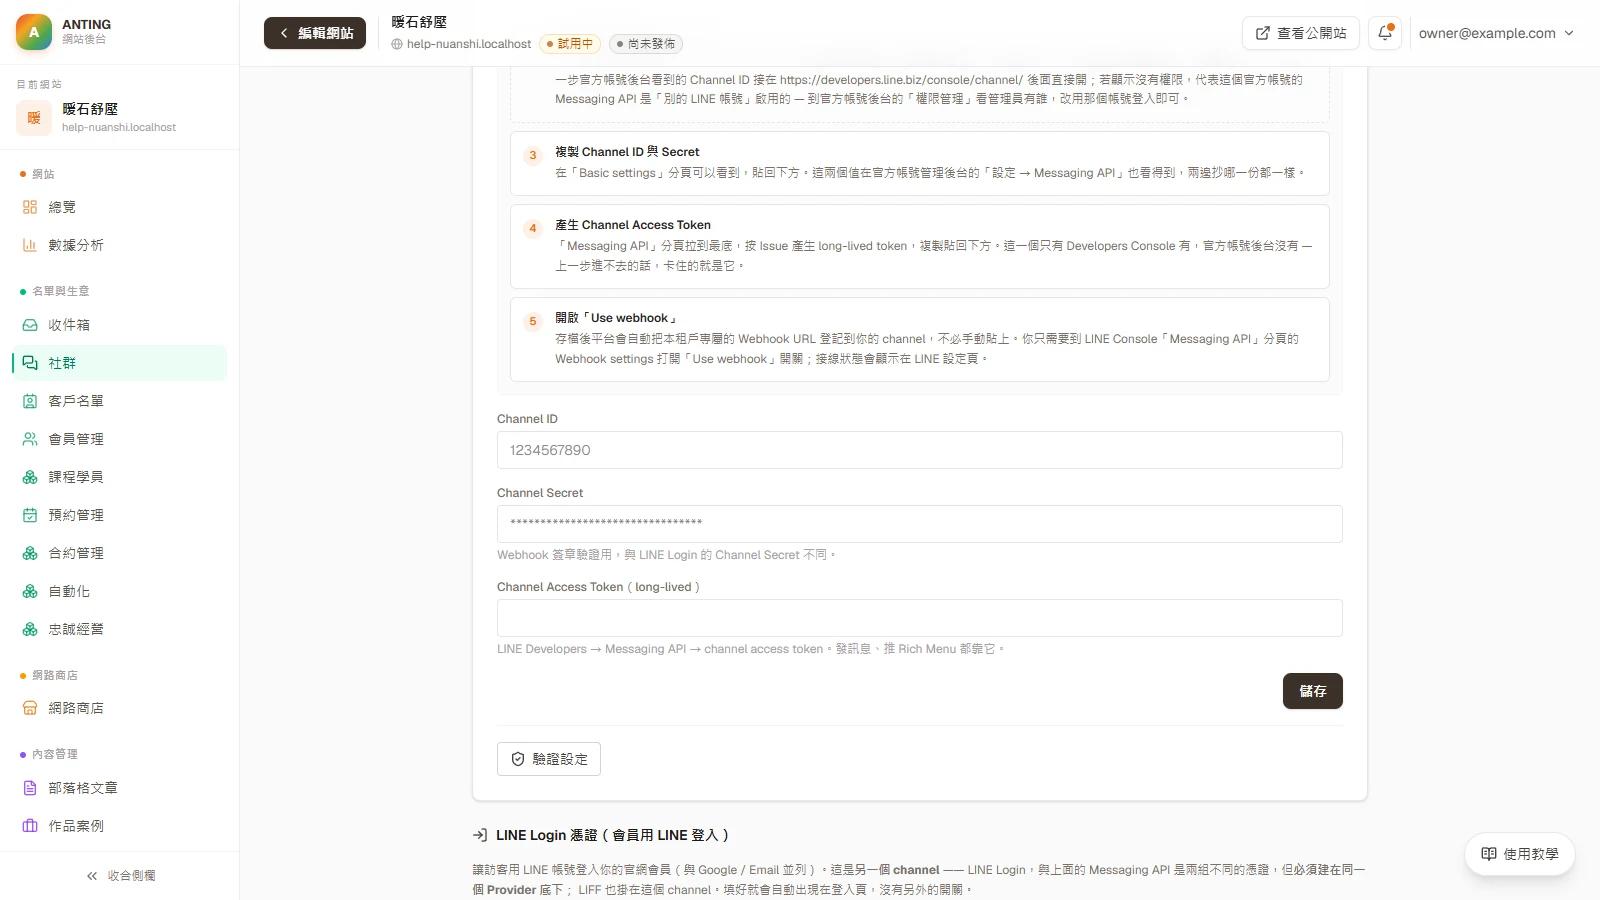This screenshot has height=900, width=1600.
Task: Click the 合約管理 sidebar icon
Action: click(30, 553)
